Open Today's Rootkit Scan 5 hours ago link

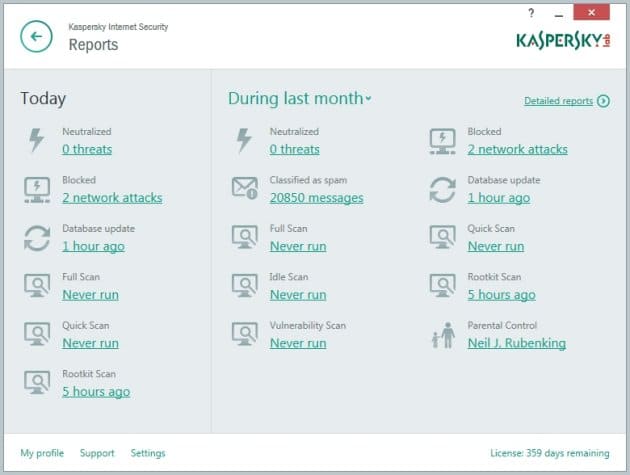point(96,392)
